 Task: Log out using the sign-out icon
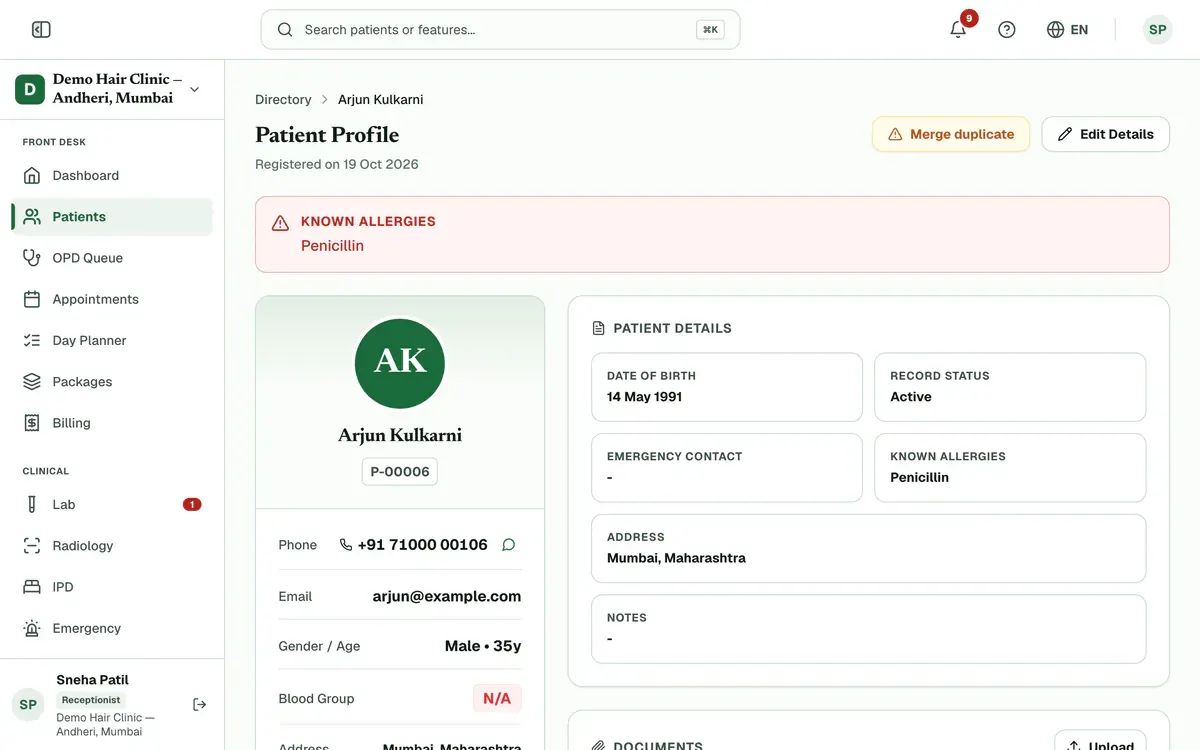(200, 705)
